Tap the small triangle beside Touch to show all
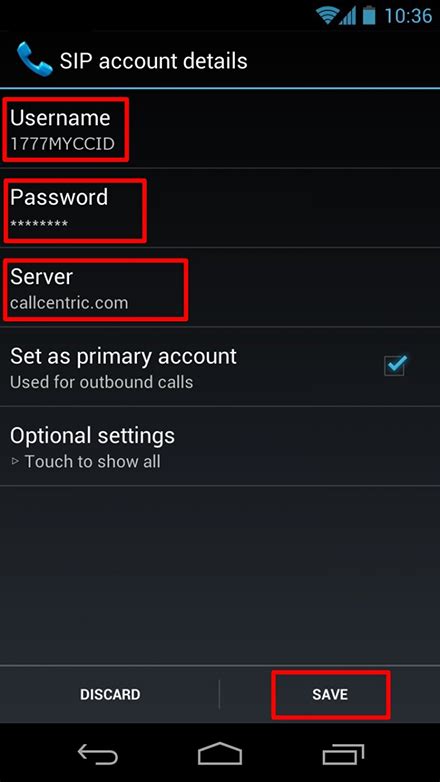The image size is (440, 782). pos(15,462)
